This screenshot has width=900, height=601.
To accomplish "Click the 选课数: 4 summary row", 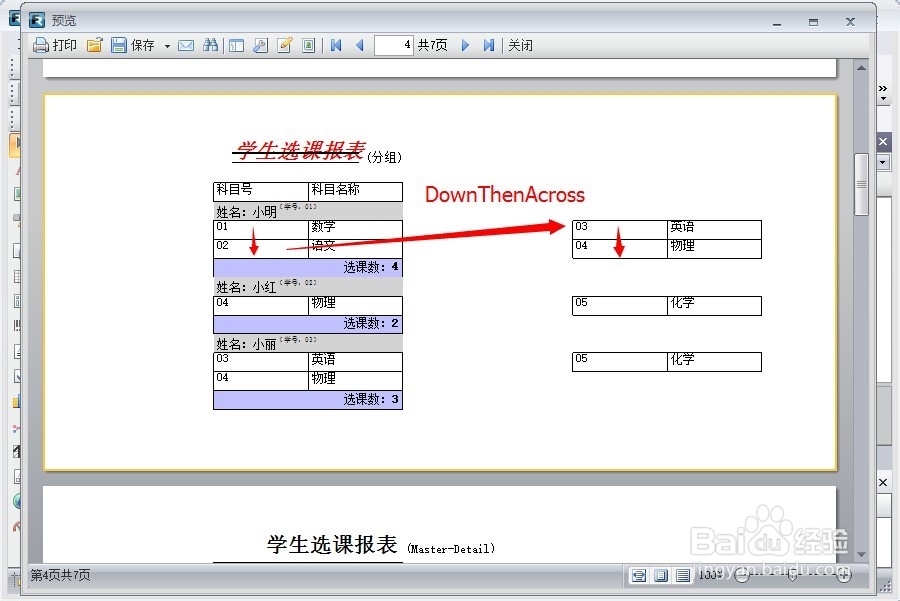I will (x=308, y=267).
